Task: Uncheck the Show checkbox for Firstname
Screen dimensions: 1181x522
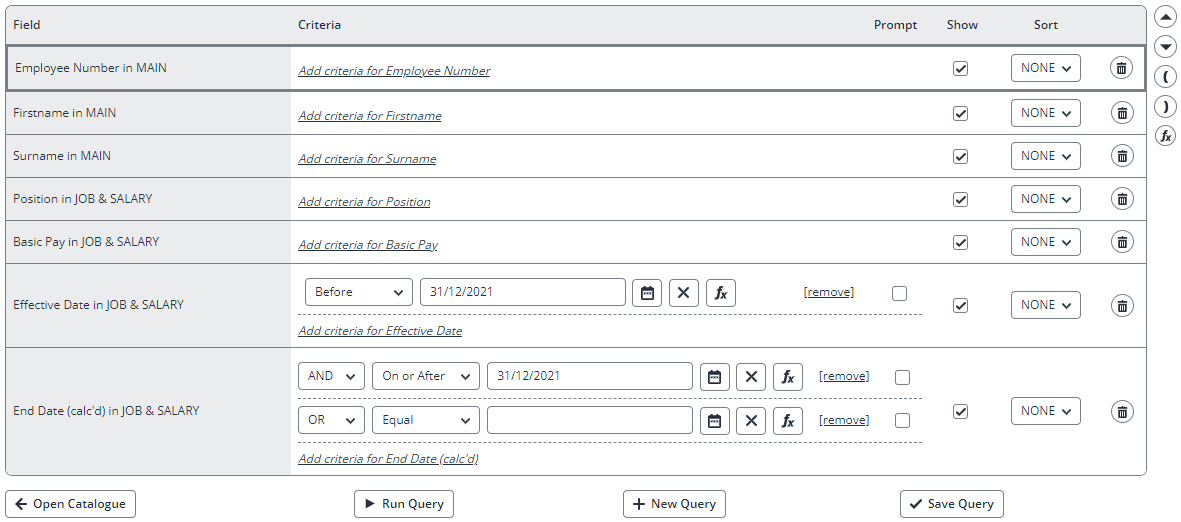Action: click(960, 113)
